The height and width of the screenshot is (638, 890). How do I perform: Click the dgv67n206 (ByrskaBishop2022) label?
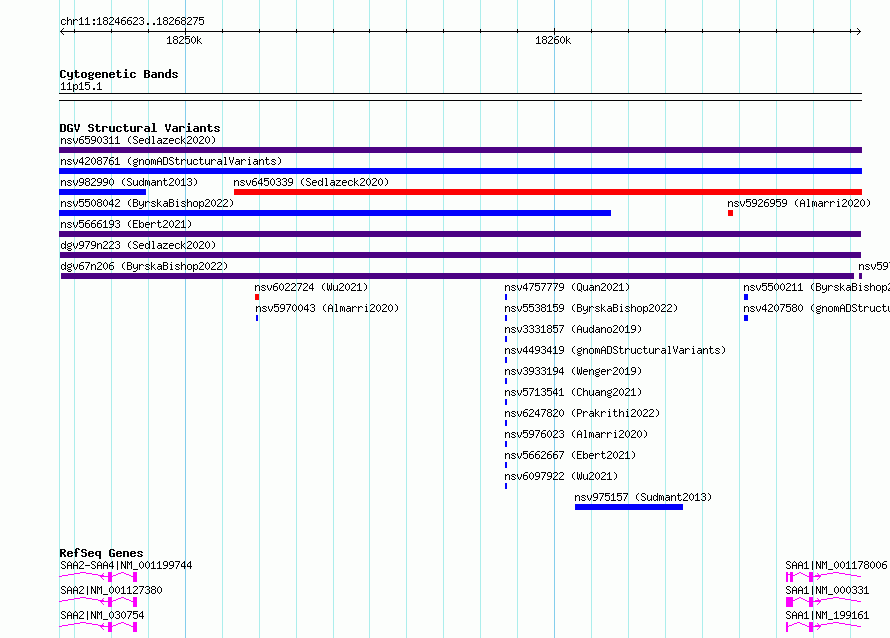click(144, 266)
